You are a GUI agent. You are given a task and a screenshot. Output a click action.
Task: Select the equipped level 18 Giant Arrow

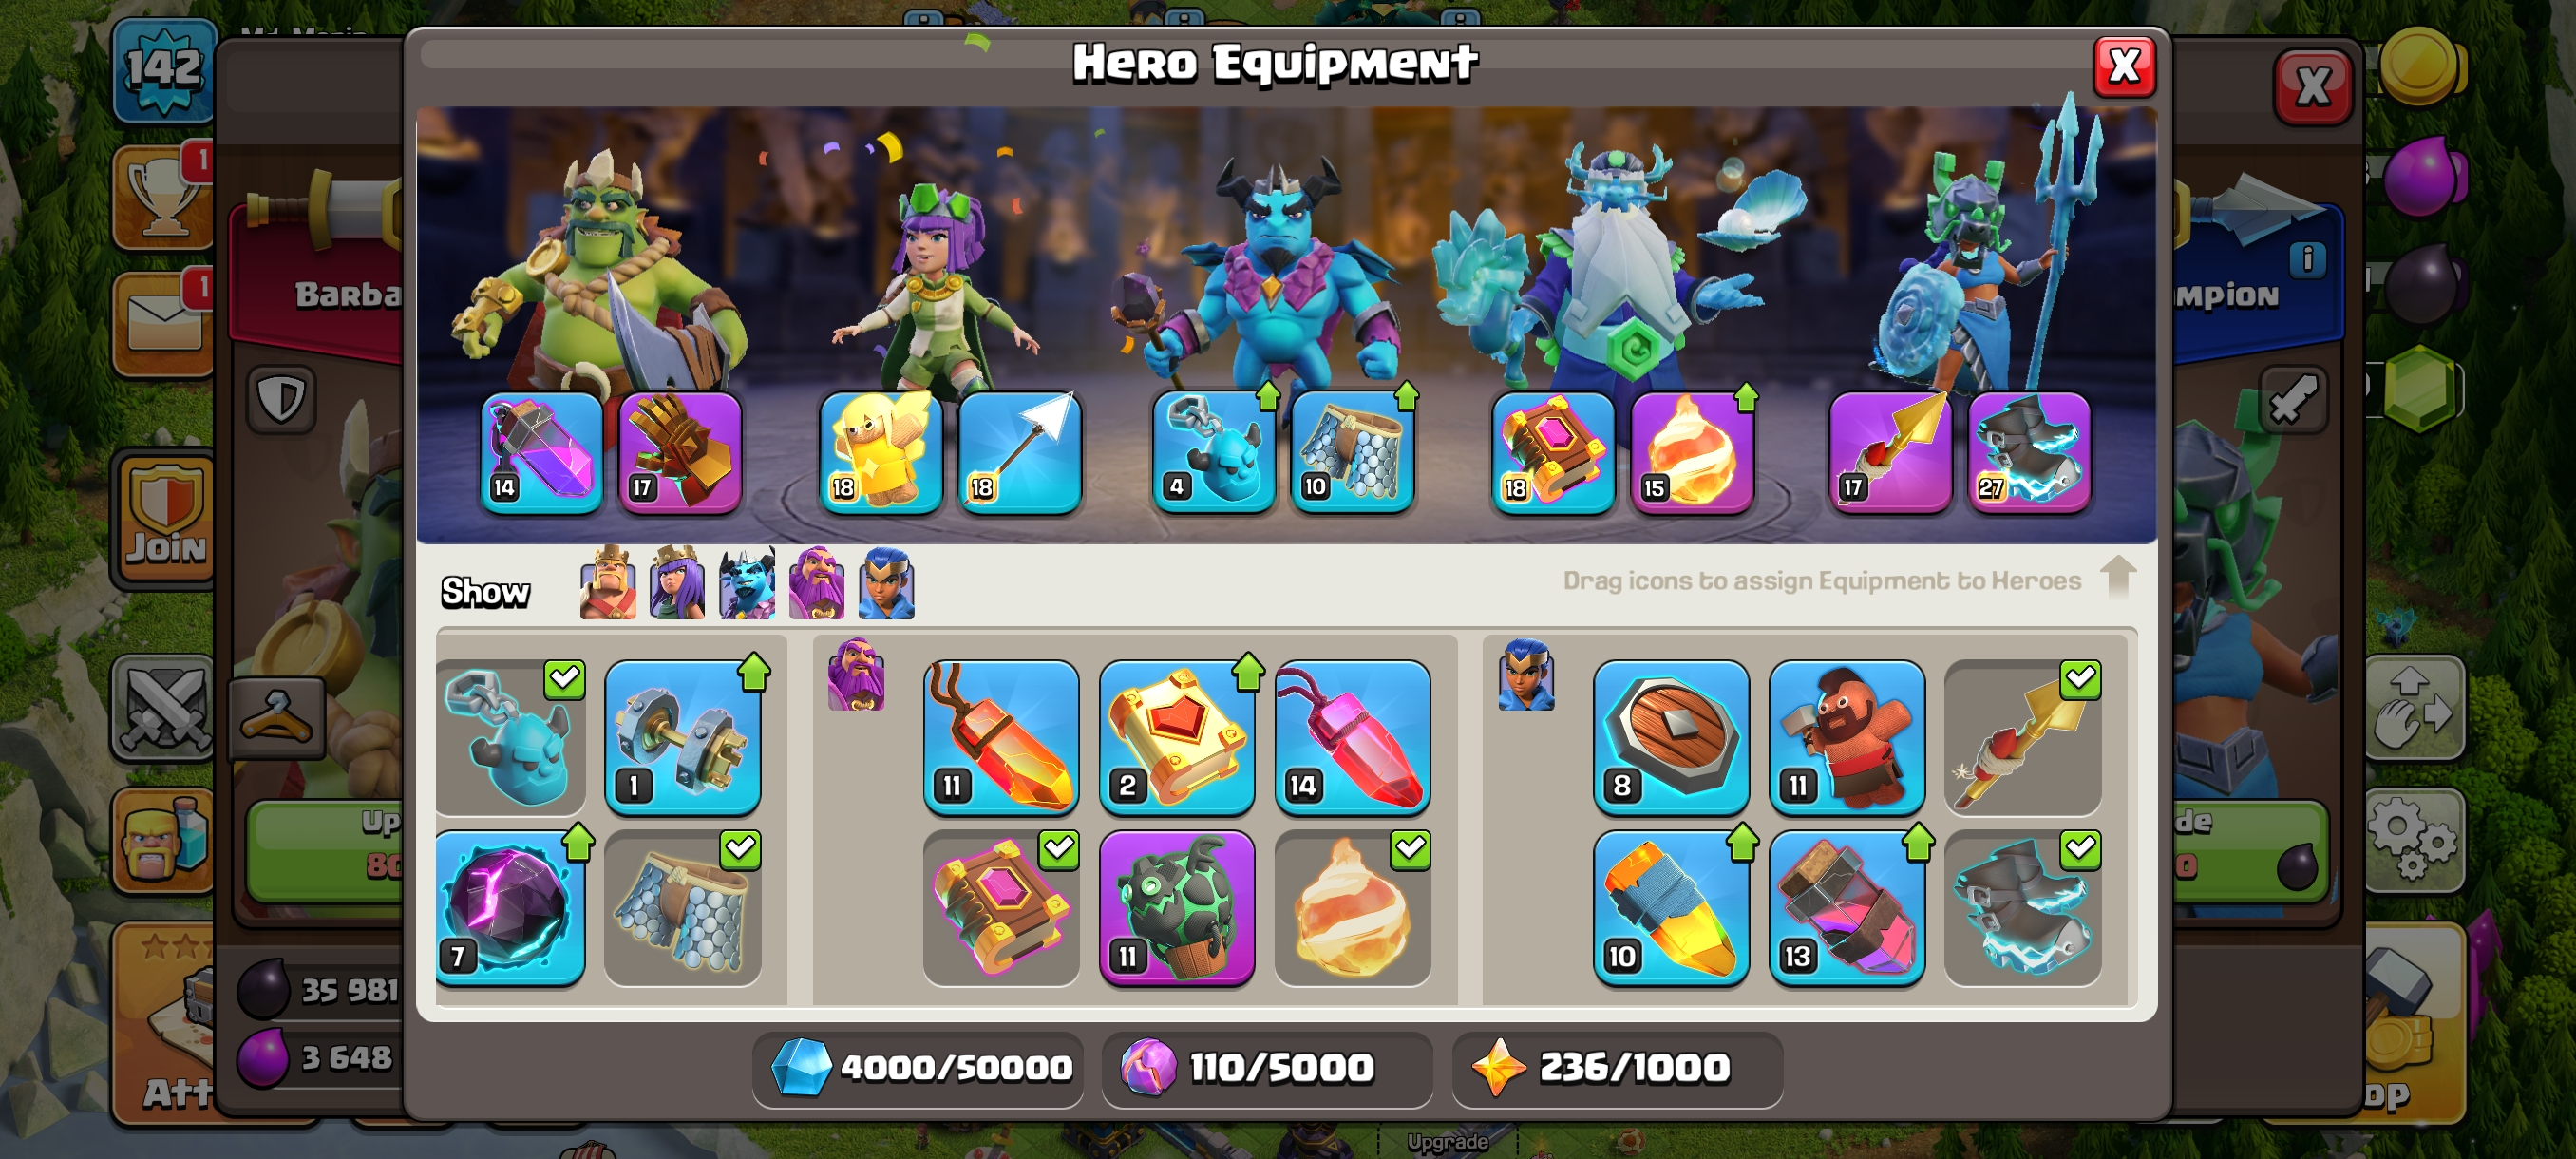coord(1019,453)
